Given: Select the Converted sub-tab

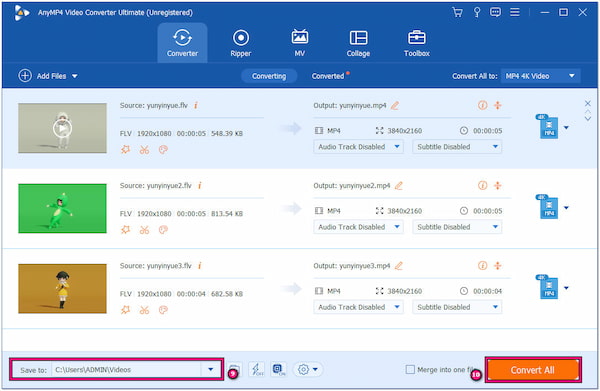Looking at the screenshot, I should point(328,76).
